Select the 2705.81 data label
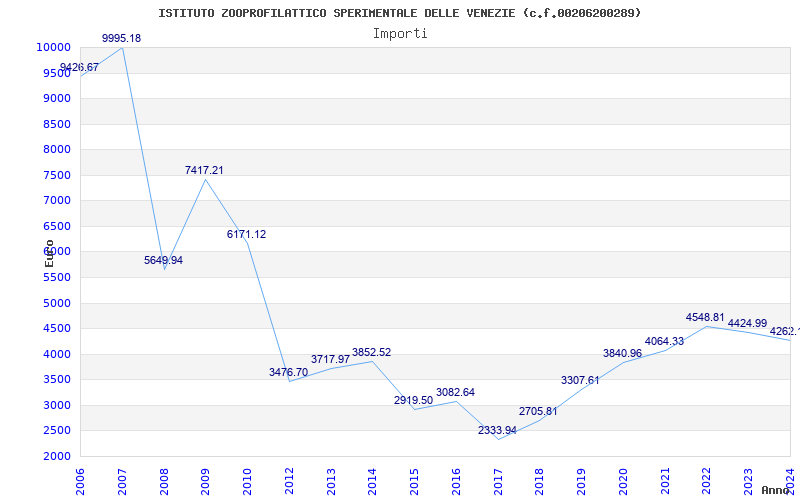 [x=538, y=411]
